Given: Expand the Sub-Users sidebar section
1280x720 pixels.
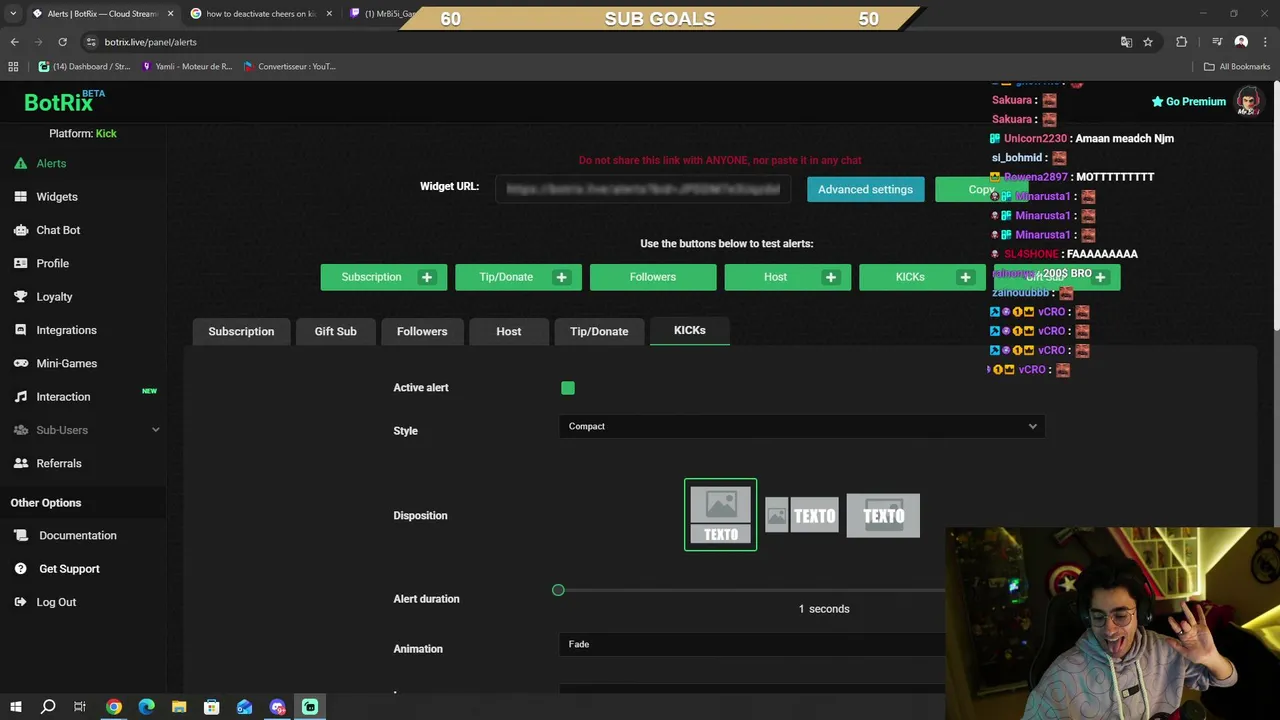Looking at the screenshot, I should click(85, 430).
